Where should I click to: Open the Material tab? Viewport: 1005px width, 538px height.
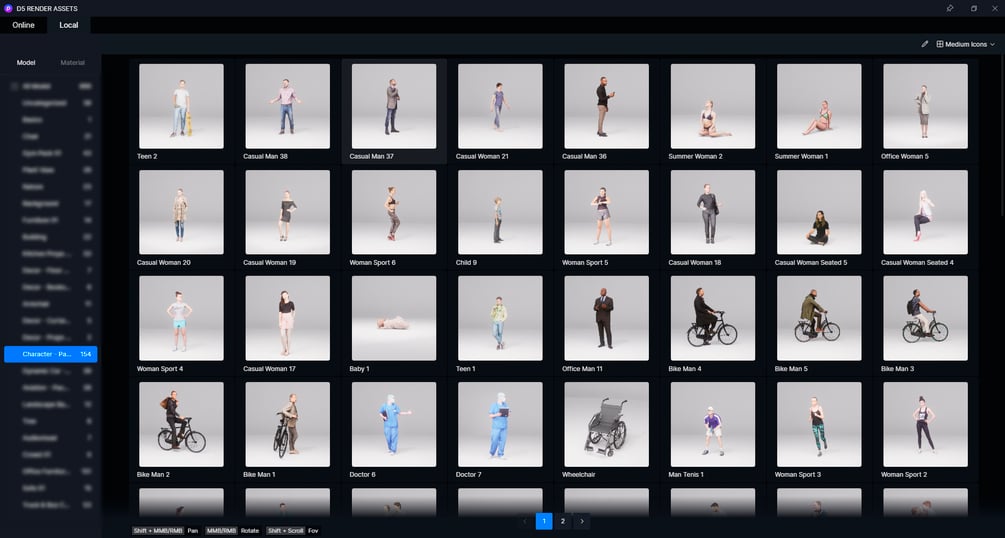[72, 63]
